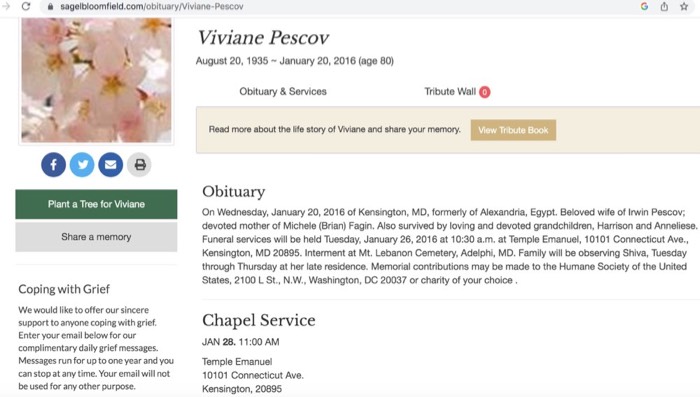This screenshot has height=397, width=700.
Task: Share obituary on Twitter
Action: point(82,165)
